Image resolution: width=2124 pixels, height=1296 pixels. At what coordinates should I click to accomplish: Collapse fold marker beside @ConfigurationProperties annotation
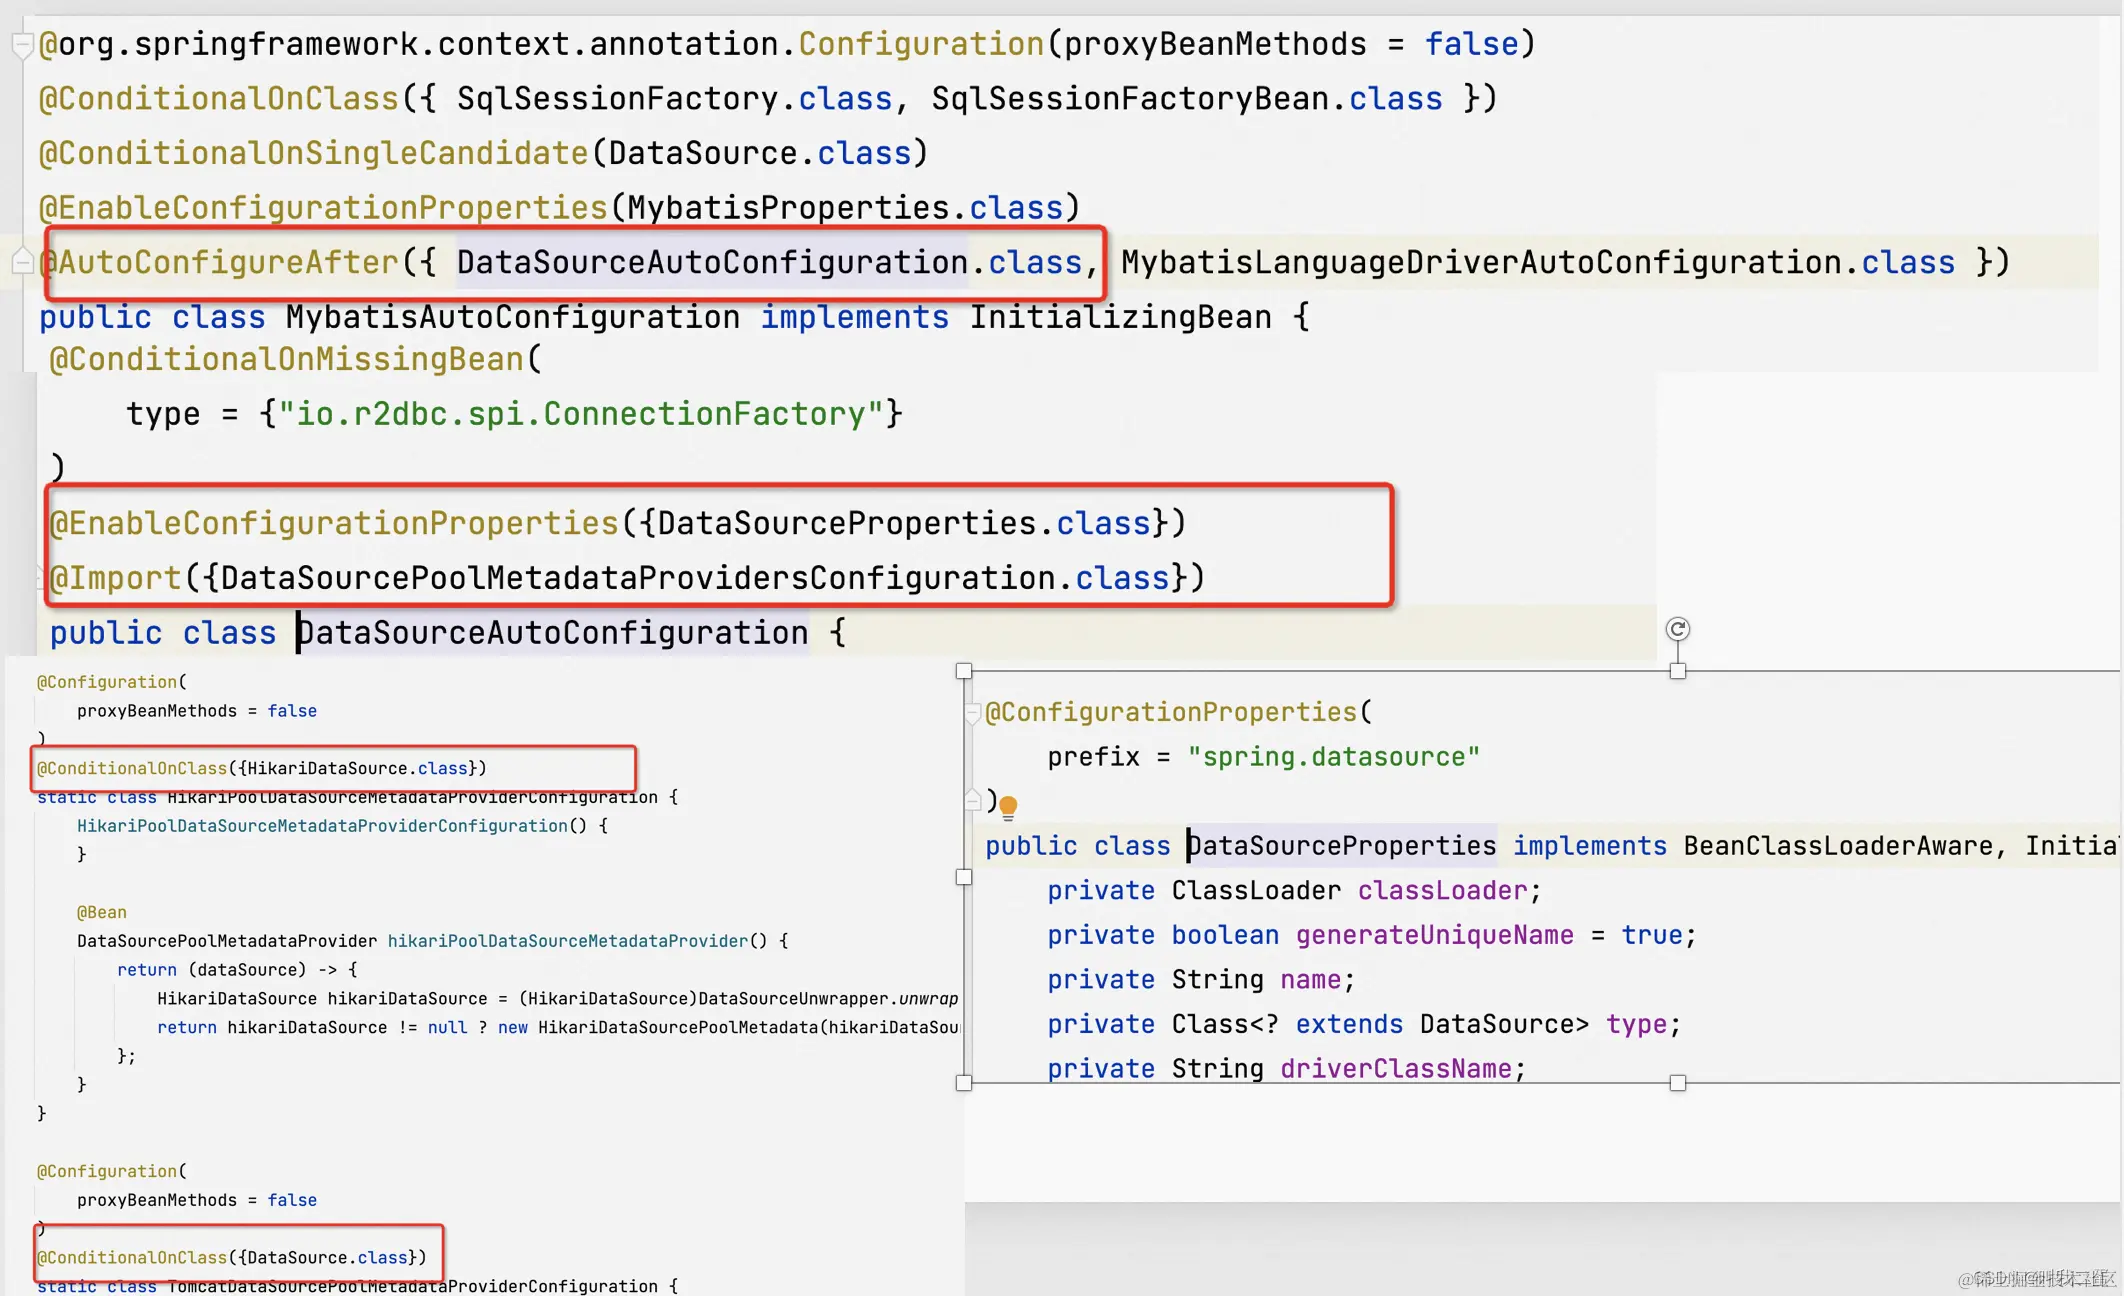click(972, 713)
